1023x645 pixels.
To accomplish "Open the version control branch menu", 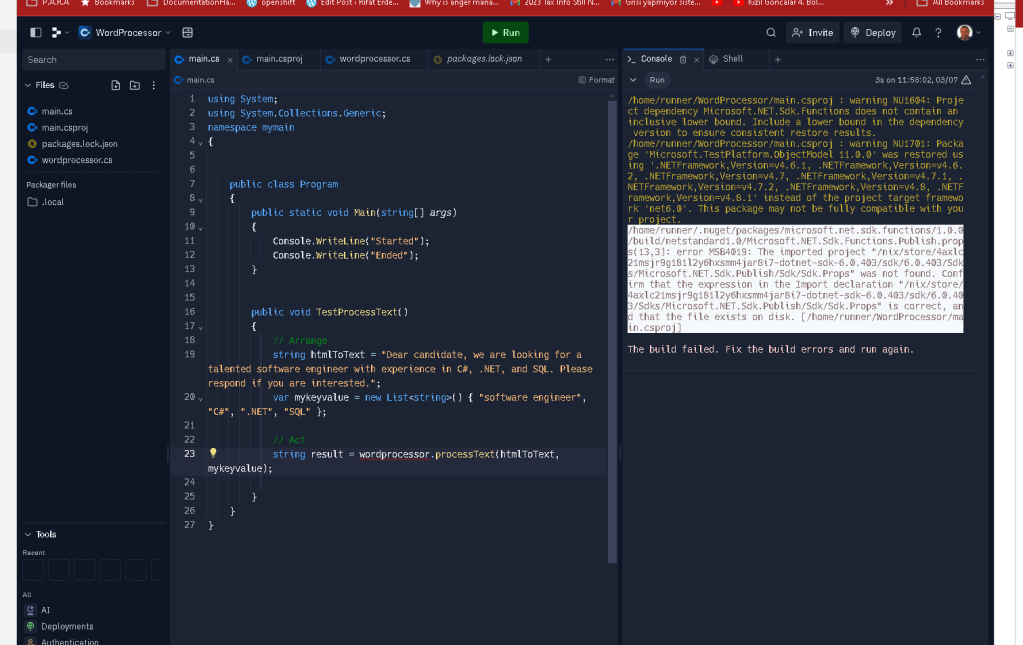I will [x=59, y=33].
